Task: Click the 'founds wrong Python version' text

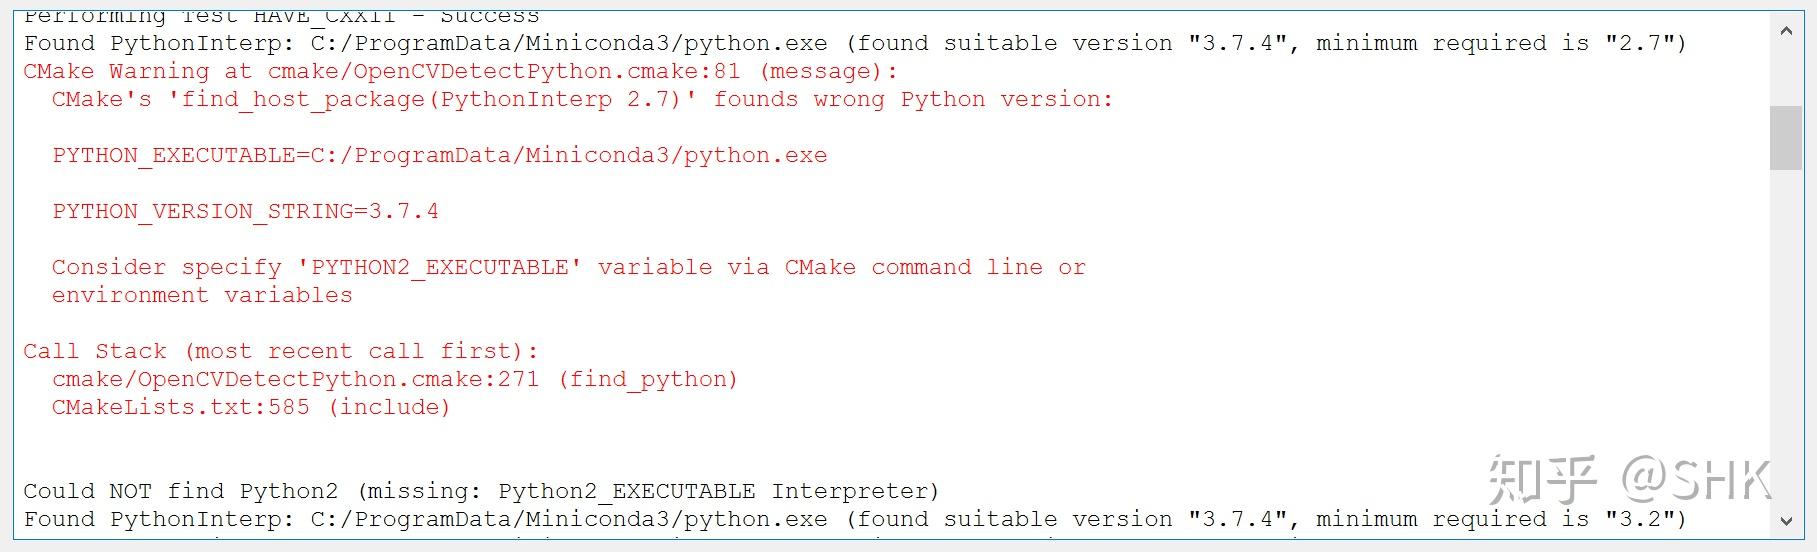Action: pyautogui.click(x=912, y=100)
